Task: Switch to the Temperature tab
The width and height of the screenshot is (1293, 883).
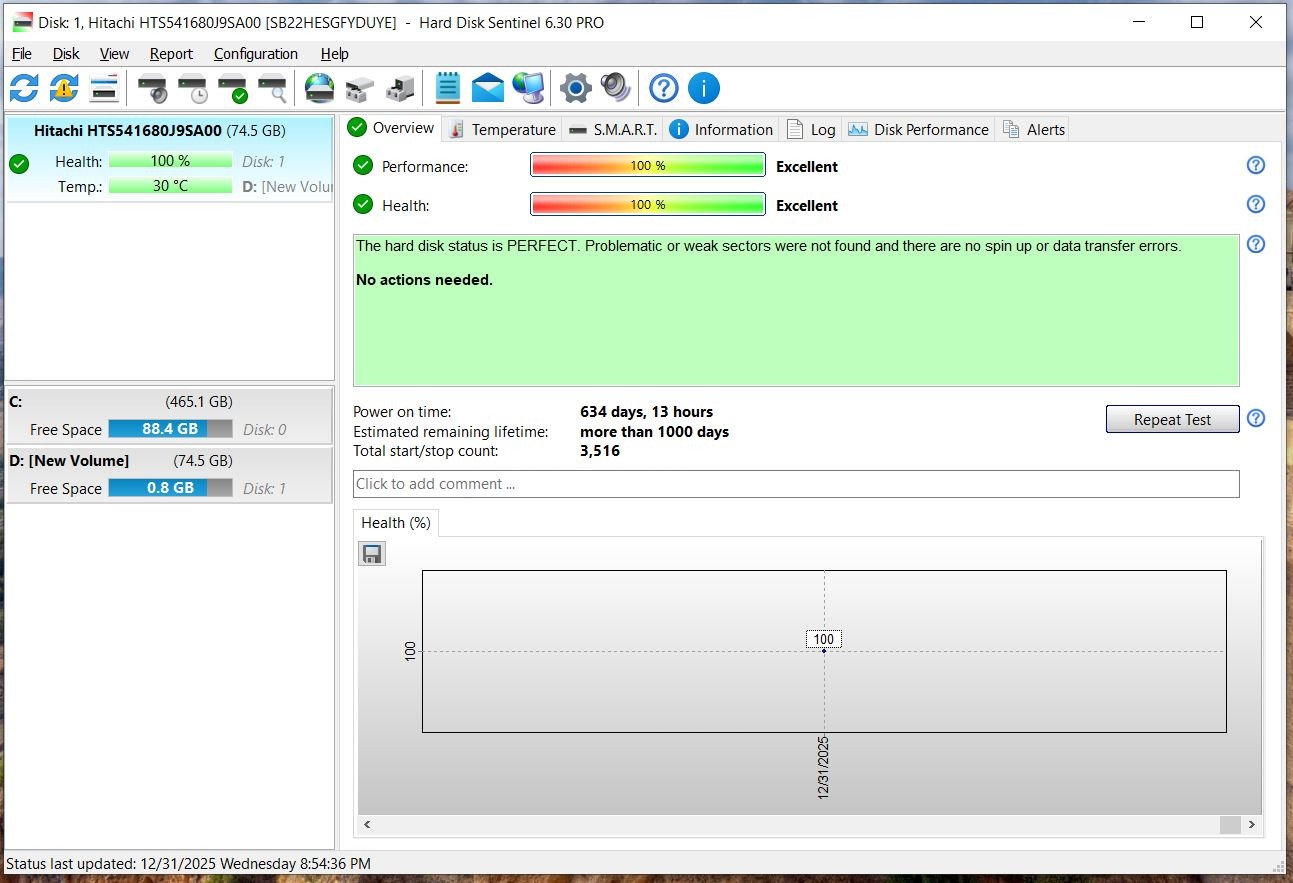Action: [x=502, y=129]
